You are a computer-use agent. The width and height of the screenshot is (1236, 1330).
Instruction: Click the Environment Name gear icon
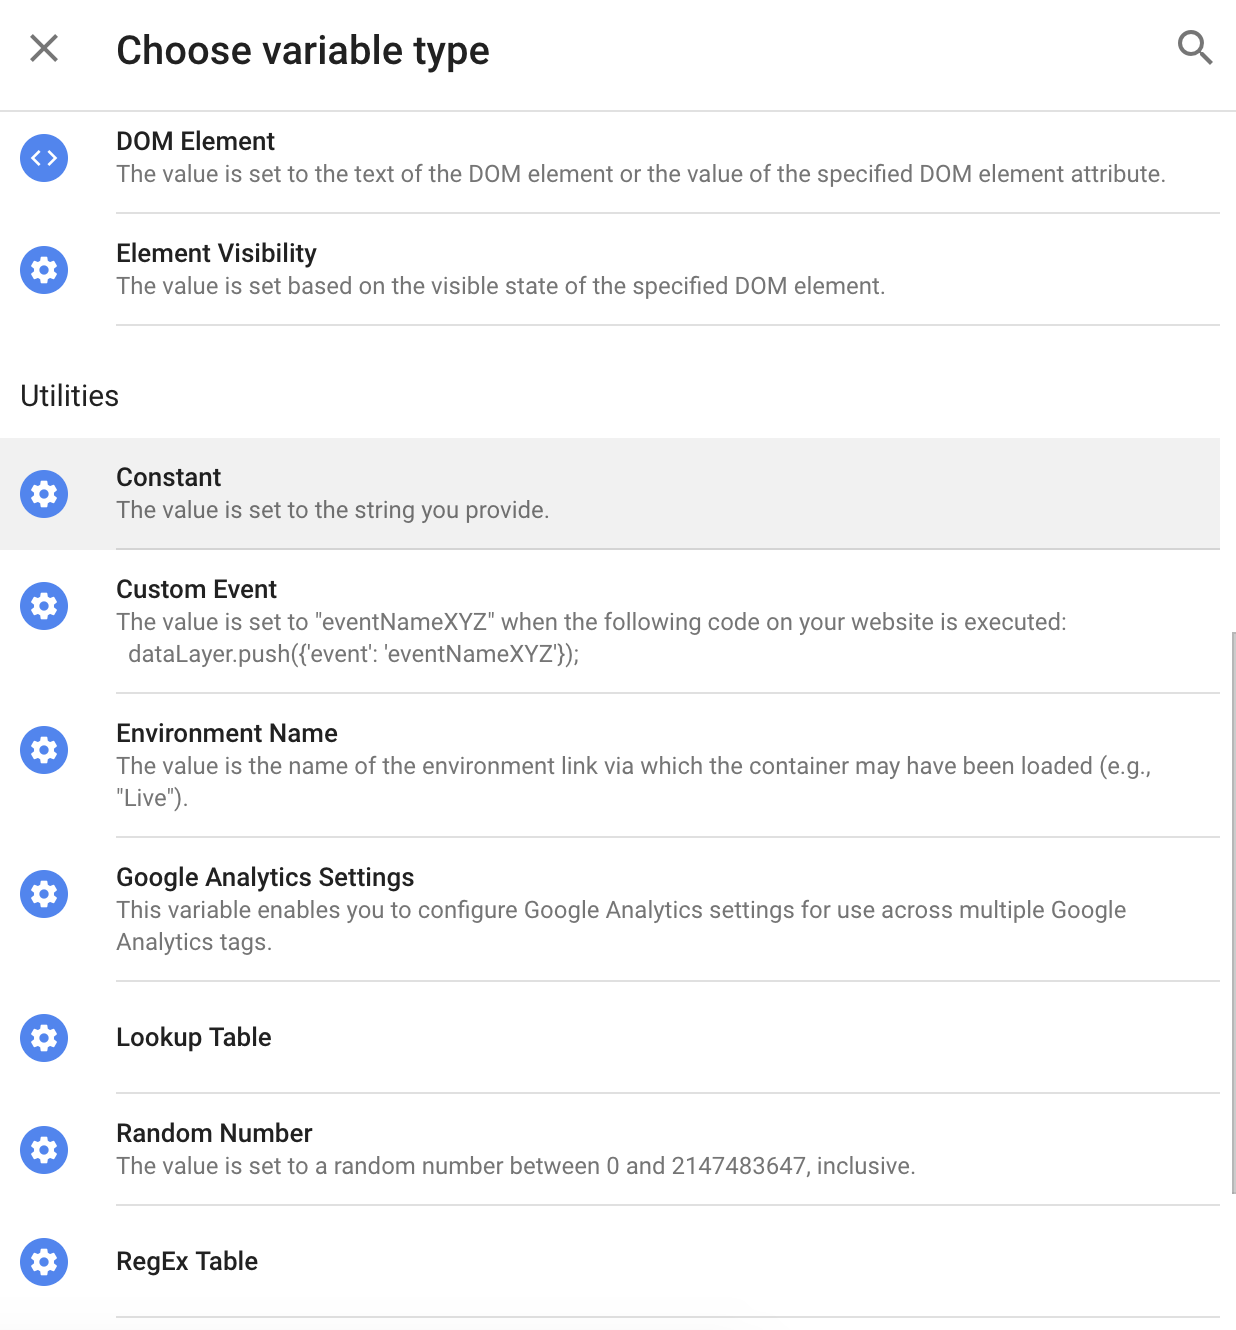(44, 750)
